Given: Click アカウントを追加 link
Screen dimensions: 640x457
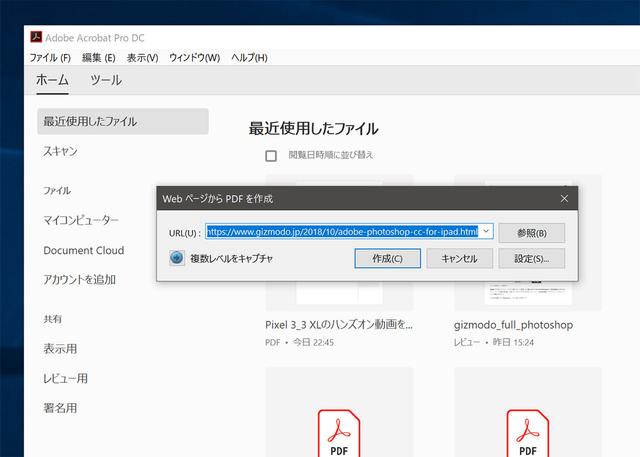Looking at the screenshot, I should click(80, 280).
